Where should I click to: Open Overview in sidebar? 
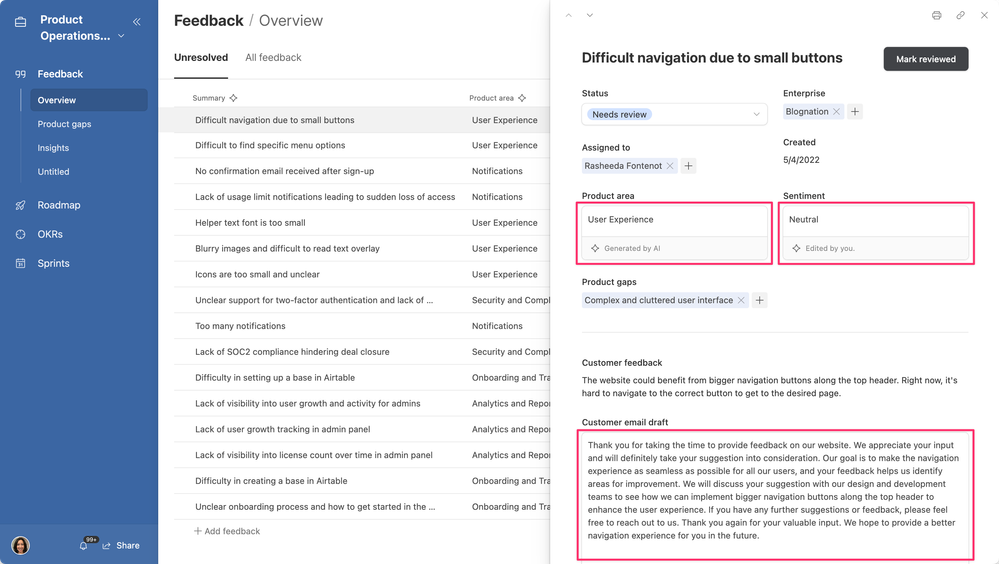[89, 100]
